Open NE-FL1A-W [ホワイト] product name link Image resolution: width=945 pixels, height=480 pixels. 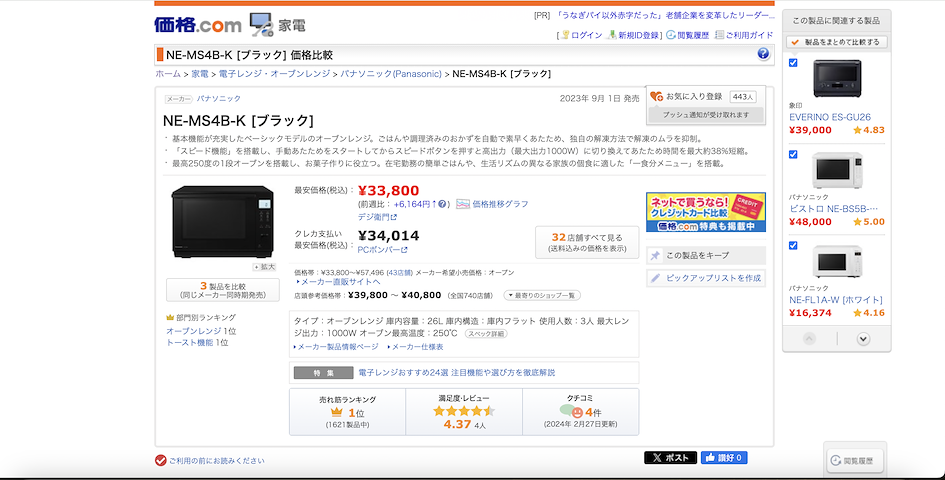[836, 300]
